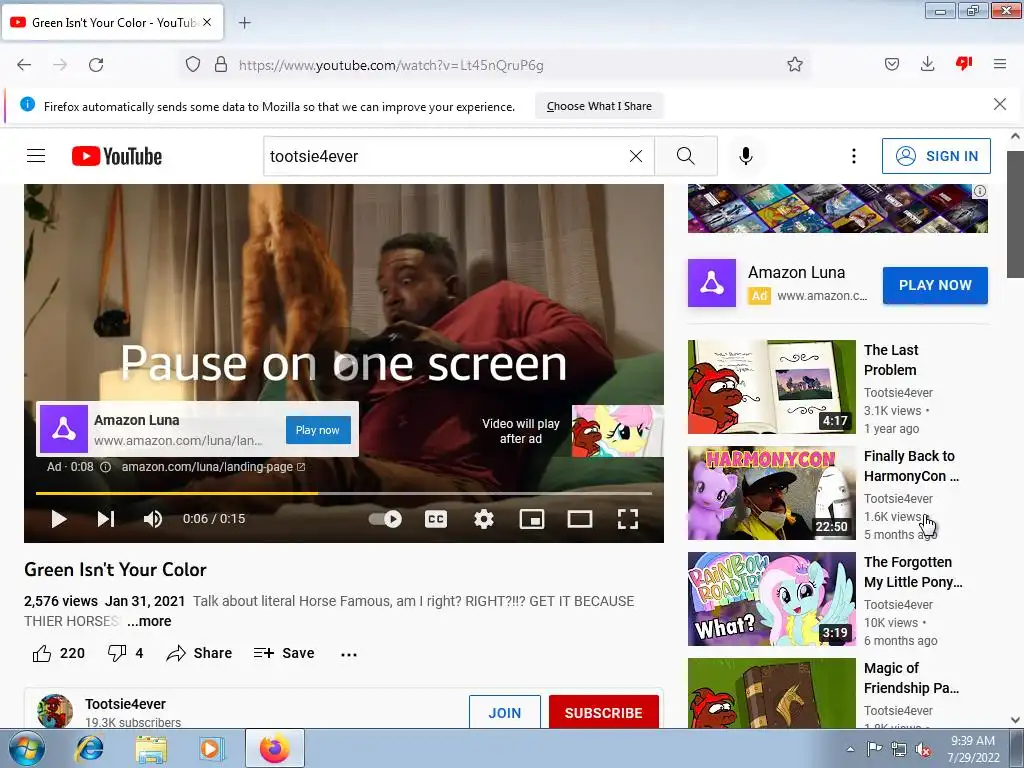1024x768 pixels.
Task: Open the red extension toolbar icon
Action: point(964,63)
